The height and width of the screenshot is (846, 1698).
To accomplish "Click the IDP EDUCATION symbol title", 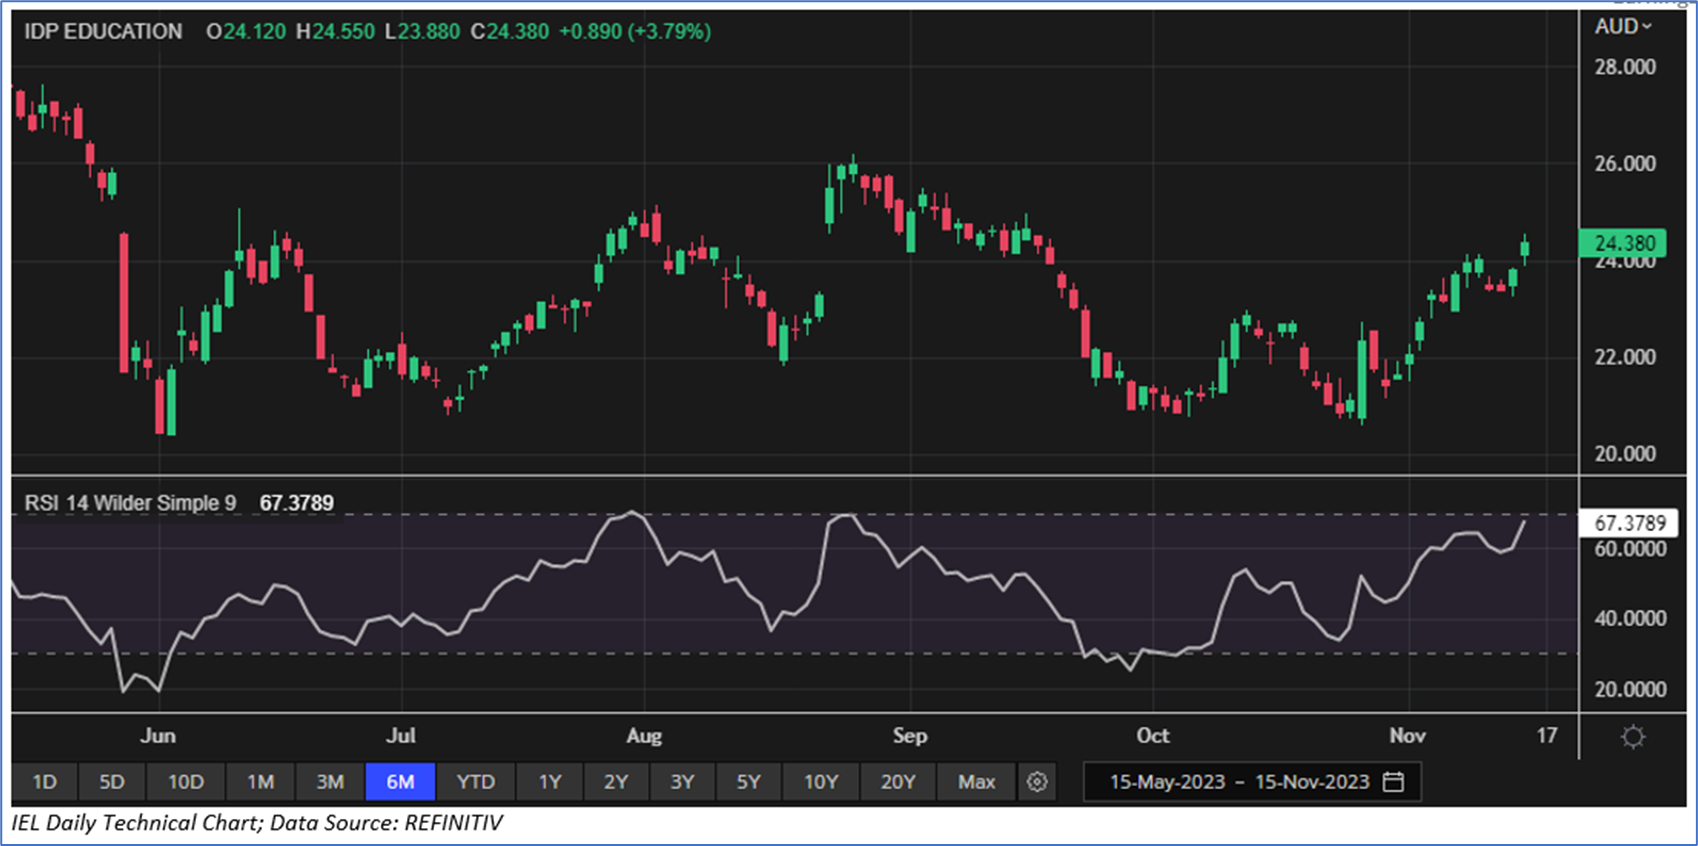I will tap(103, 32).
